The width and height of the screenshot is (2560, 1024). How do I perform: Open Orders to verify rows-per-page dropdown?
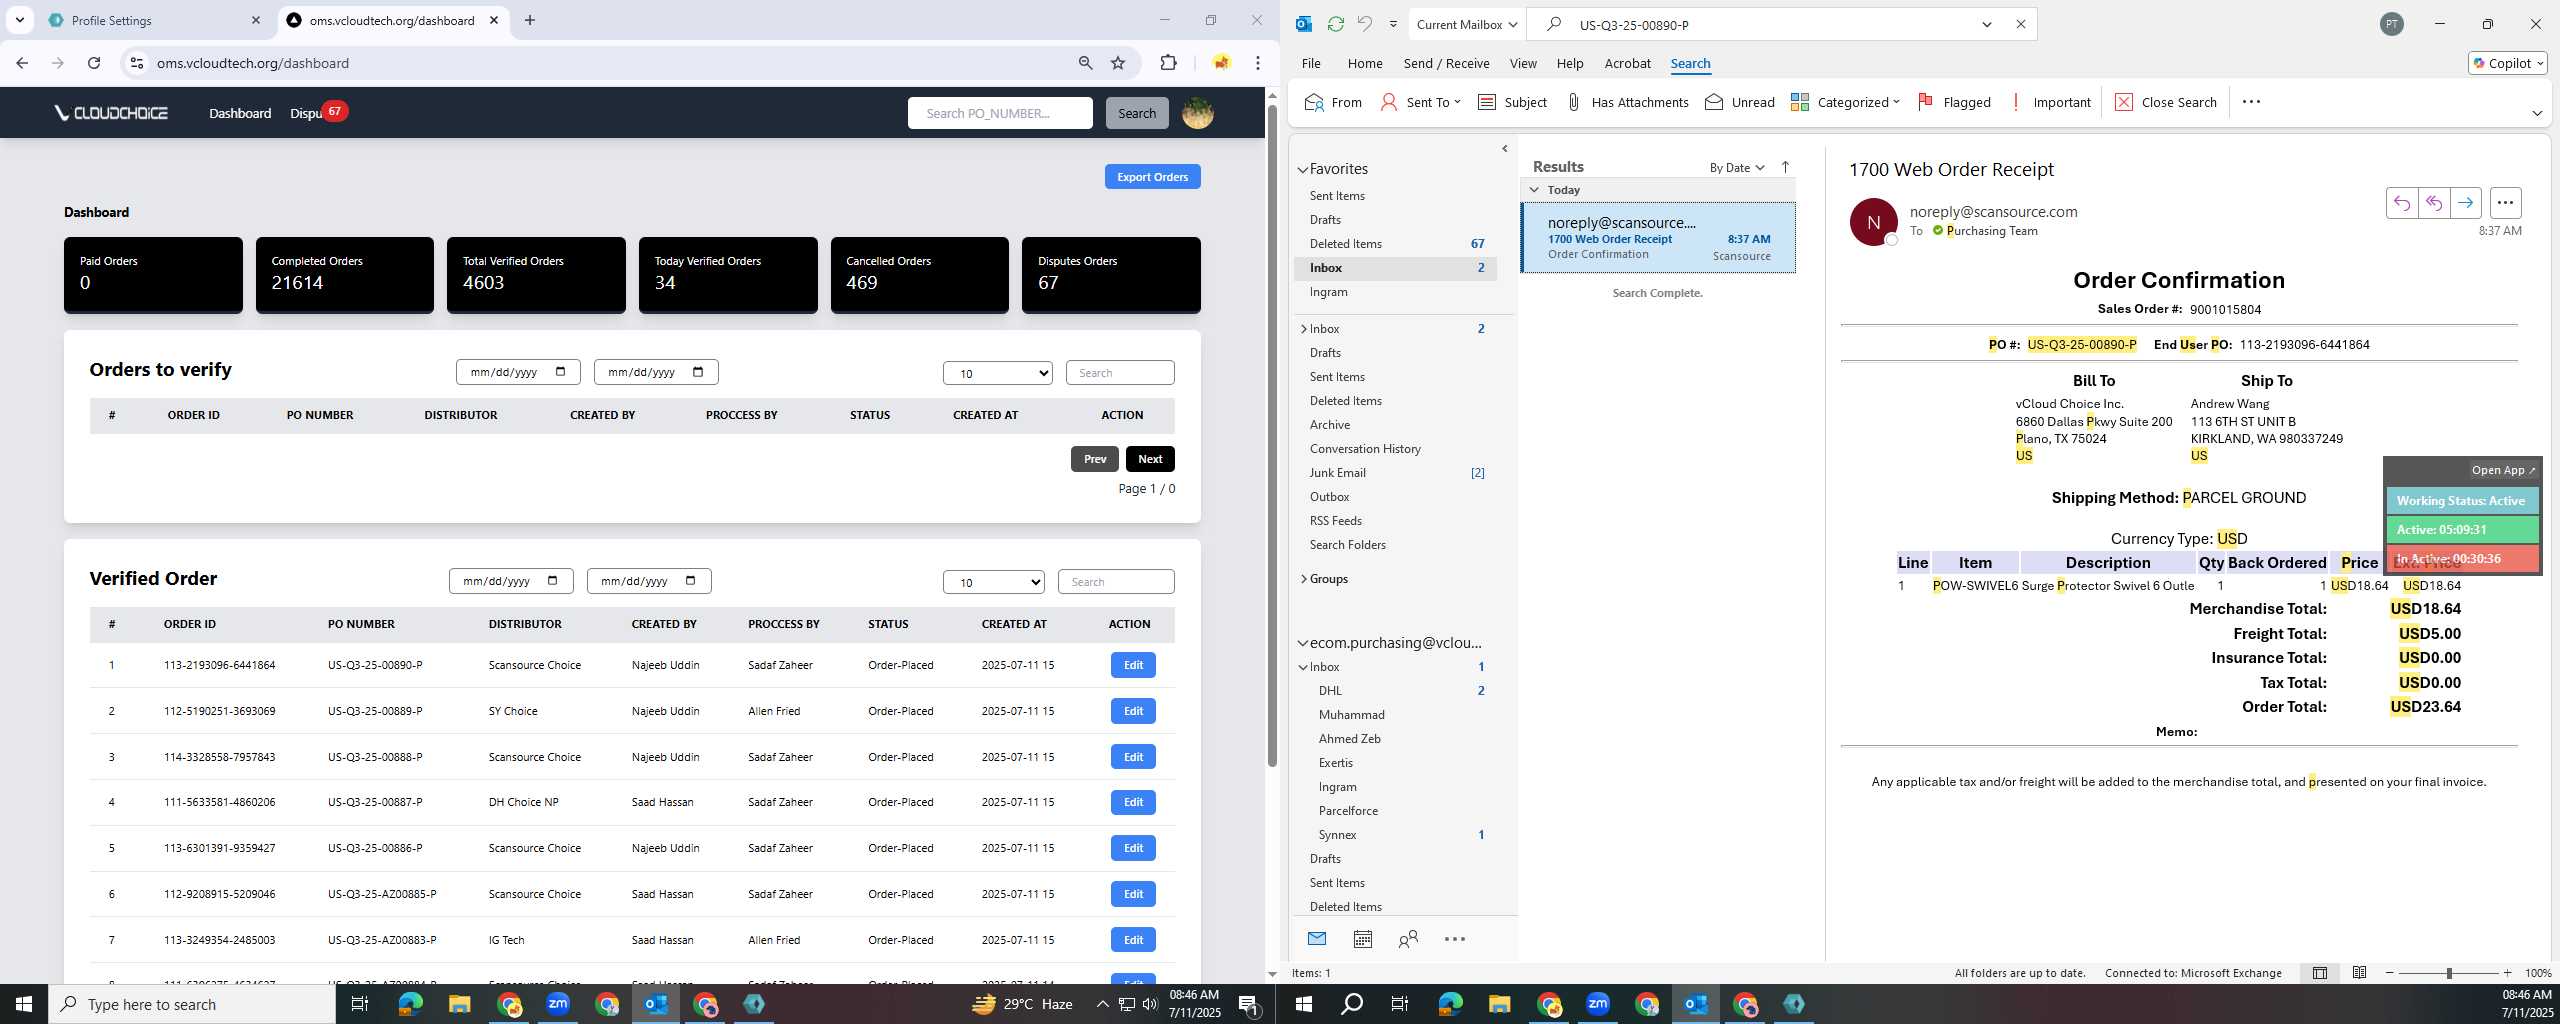pyautogui.click(x=997, y=373)
